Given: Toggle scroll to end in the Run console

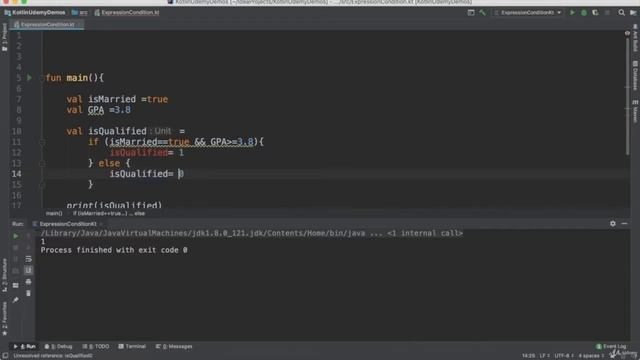Looking at the screenshot, I should (28, 270).
